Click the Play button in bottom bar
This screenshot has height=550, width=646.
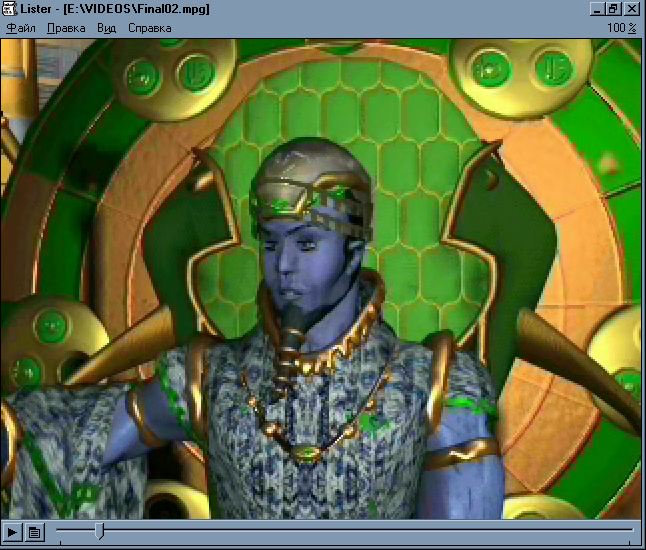[12, 532]
